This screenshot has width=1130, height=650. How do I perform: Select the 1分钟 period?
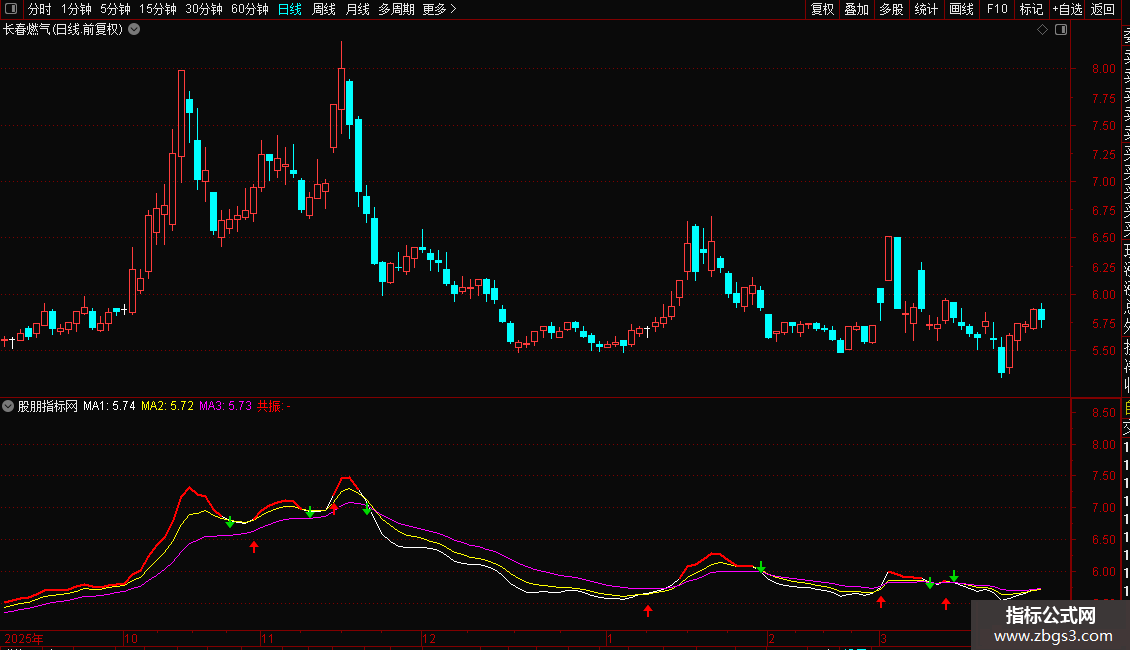click(76, 9)
